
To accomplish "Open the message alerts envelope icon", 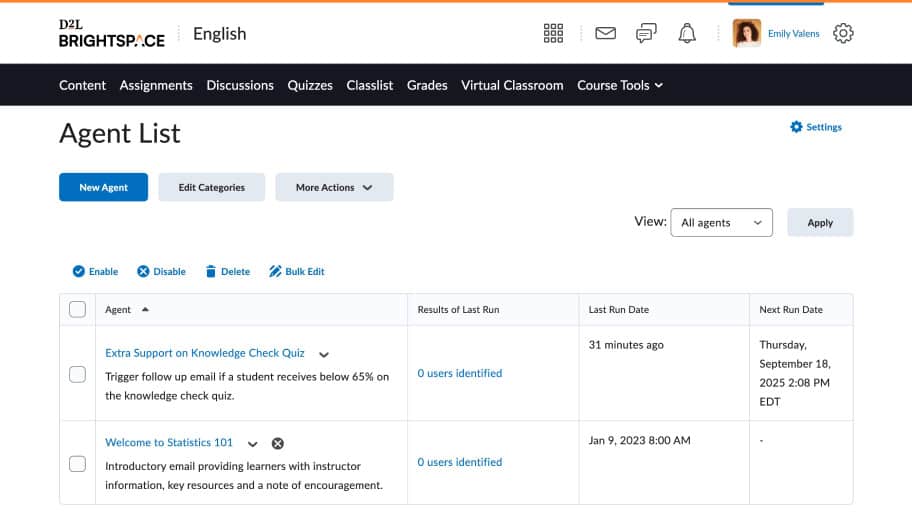I will pyautogui.click(x=605, y=34).
